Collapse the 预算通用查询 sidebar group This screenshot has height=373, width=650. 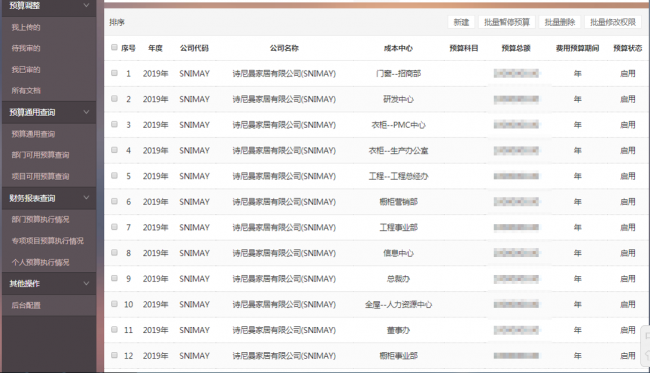tap(86, 112)
